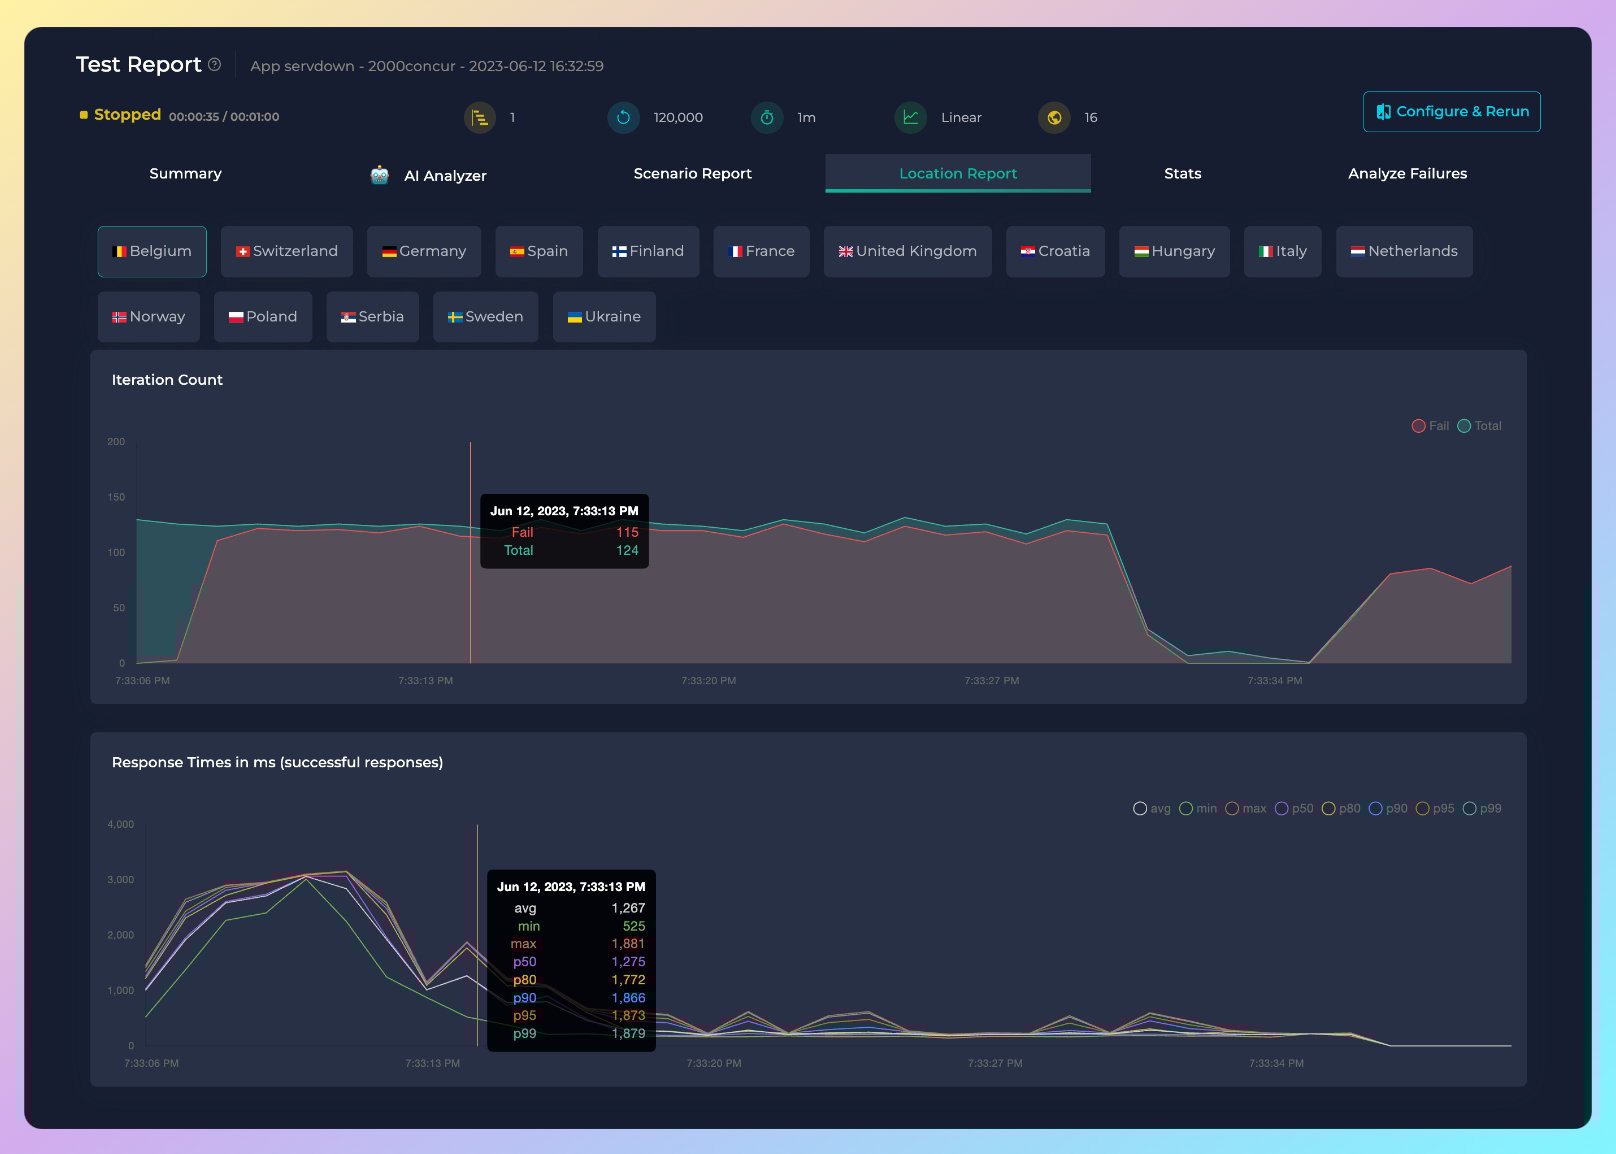Open the Analyze Failures tab
Image resolution: width=1616 pixels, height=1154 pixels.
pos(1407,173)
